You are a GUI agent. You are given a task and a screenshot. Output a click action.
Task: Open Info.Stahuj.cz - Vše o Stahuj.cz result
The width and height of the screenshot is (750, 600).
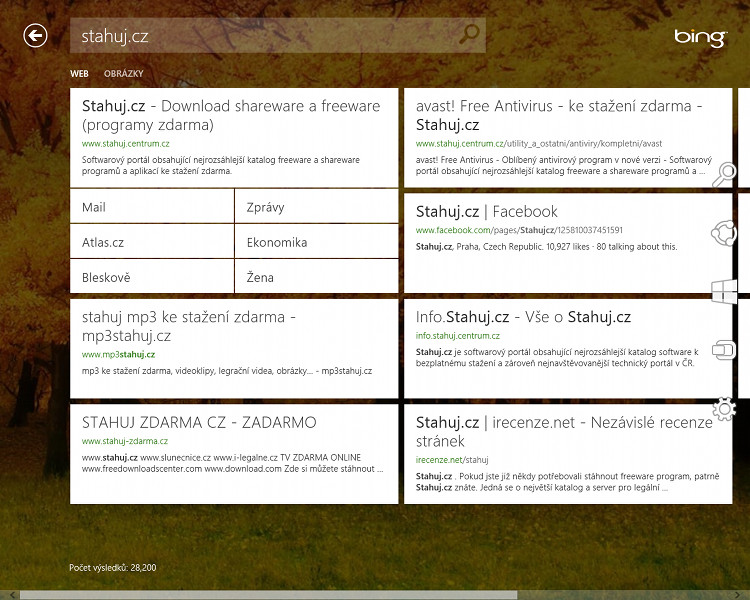tap(523, 317)
